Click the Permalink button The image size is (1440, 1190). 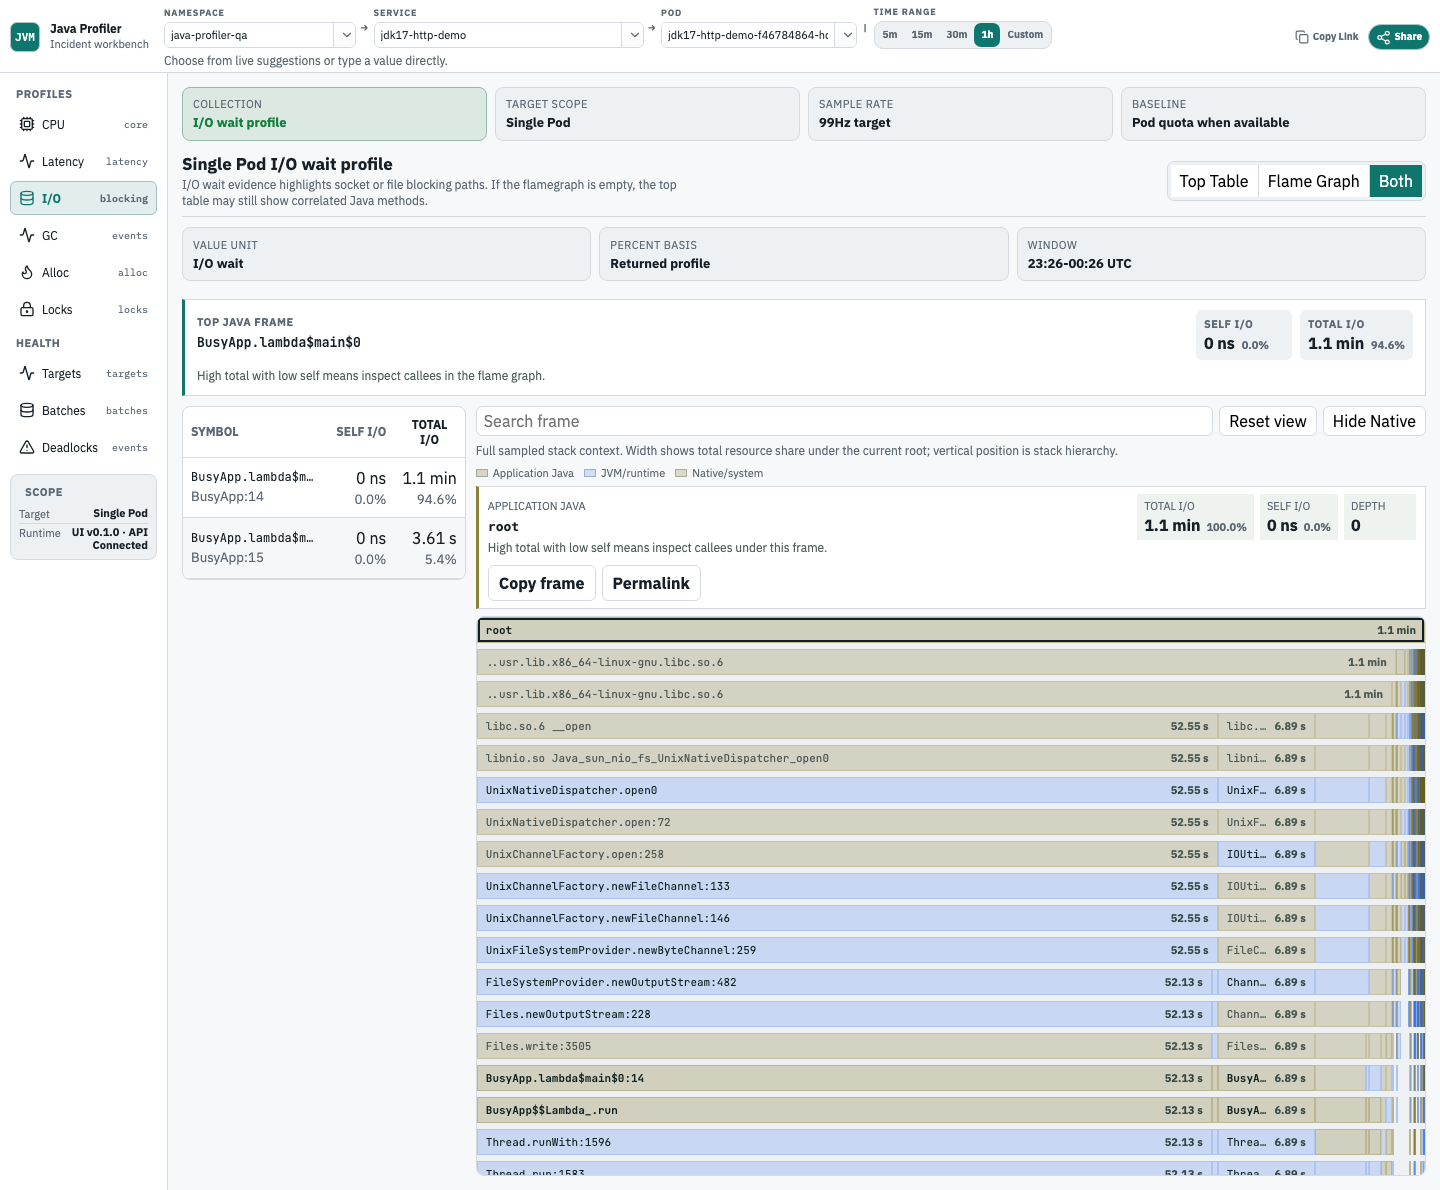click(651, 583)
